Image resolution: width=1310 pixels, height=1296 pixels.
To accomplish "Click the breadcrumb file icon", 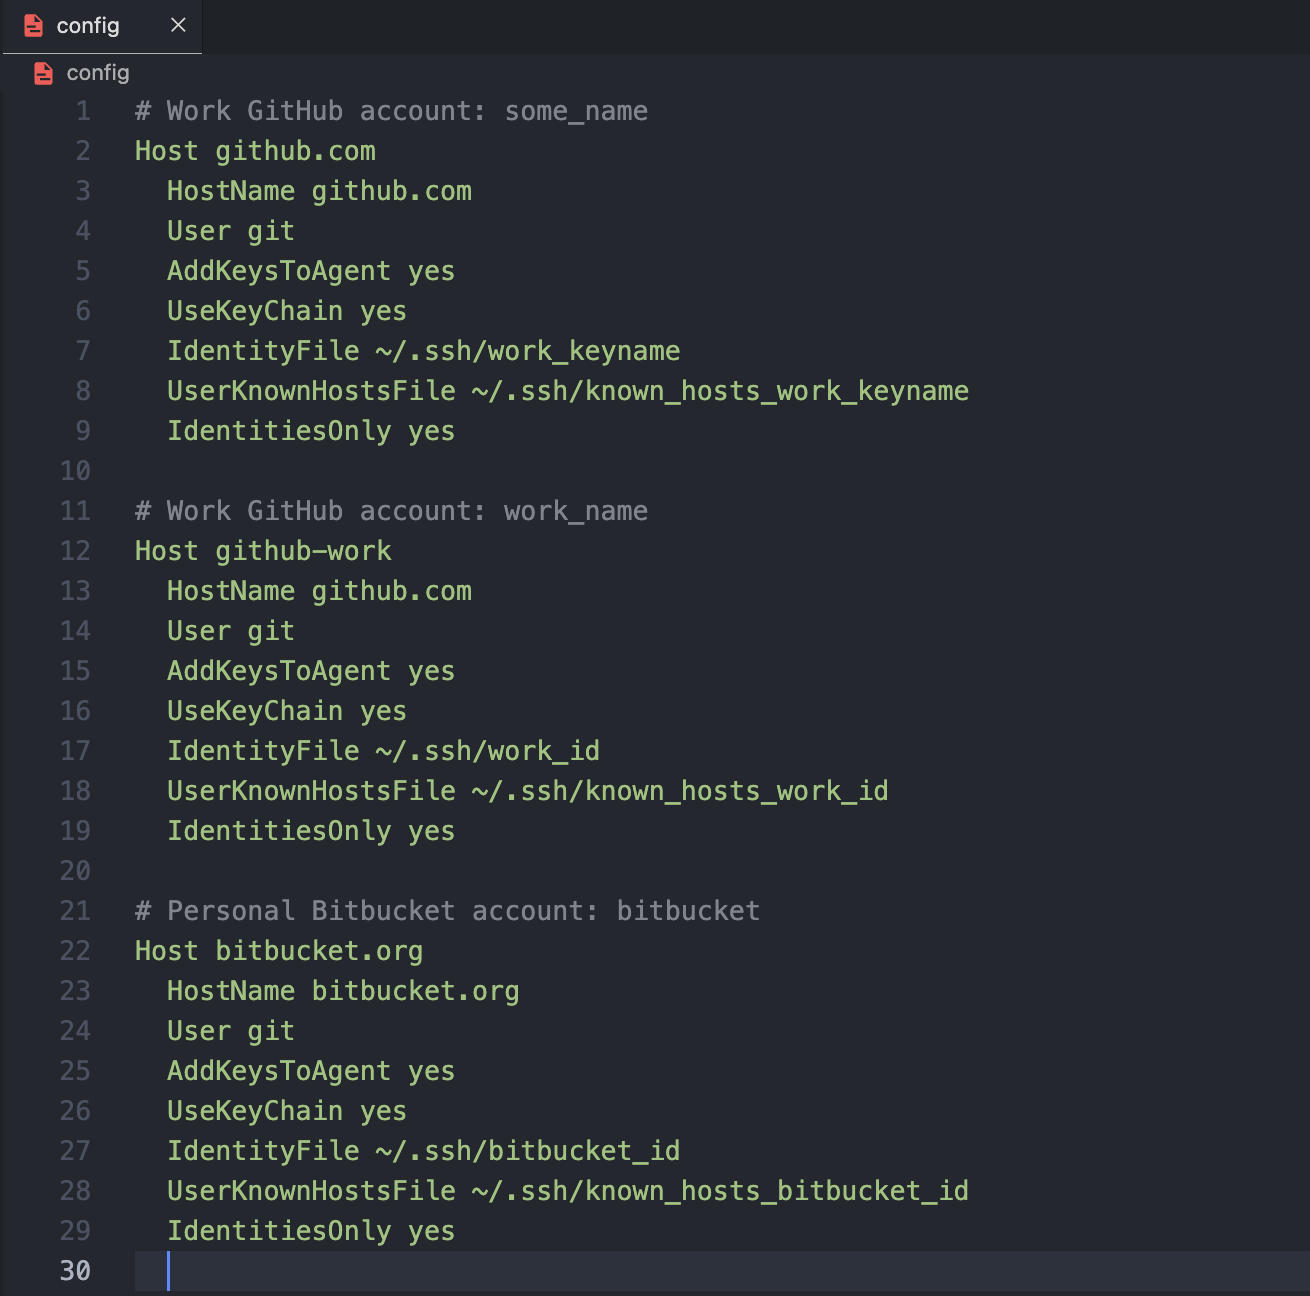I will pyautogui.click(x=43, y=73).
